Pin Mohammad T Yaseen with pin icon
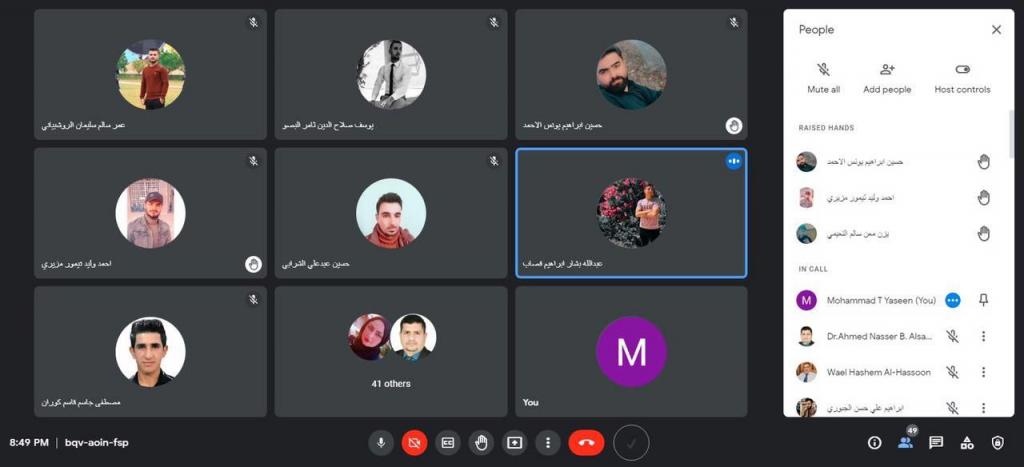The width and height of the screenshot is (1024, 467). (984, 300)
